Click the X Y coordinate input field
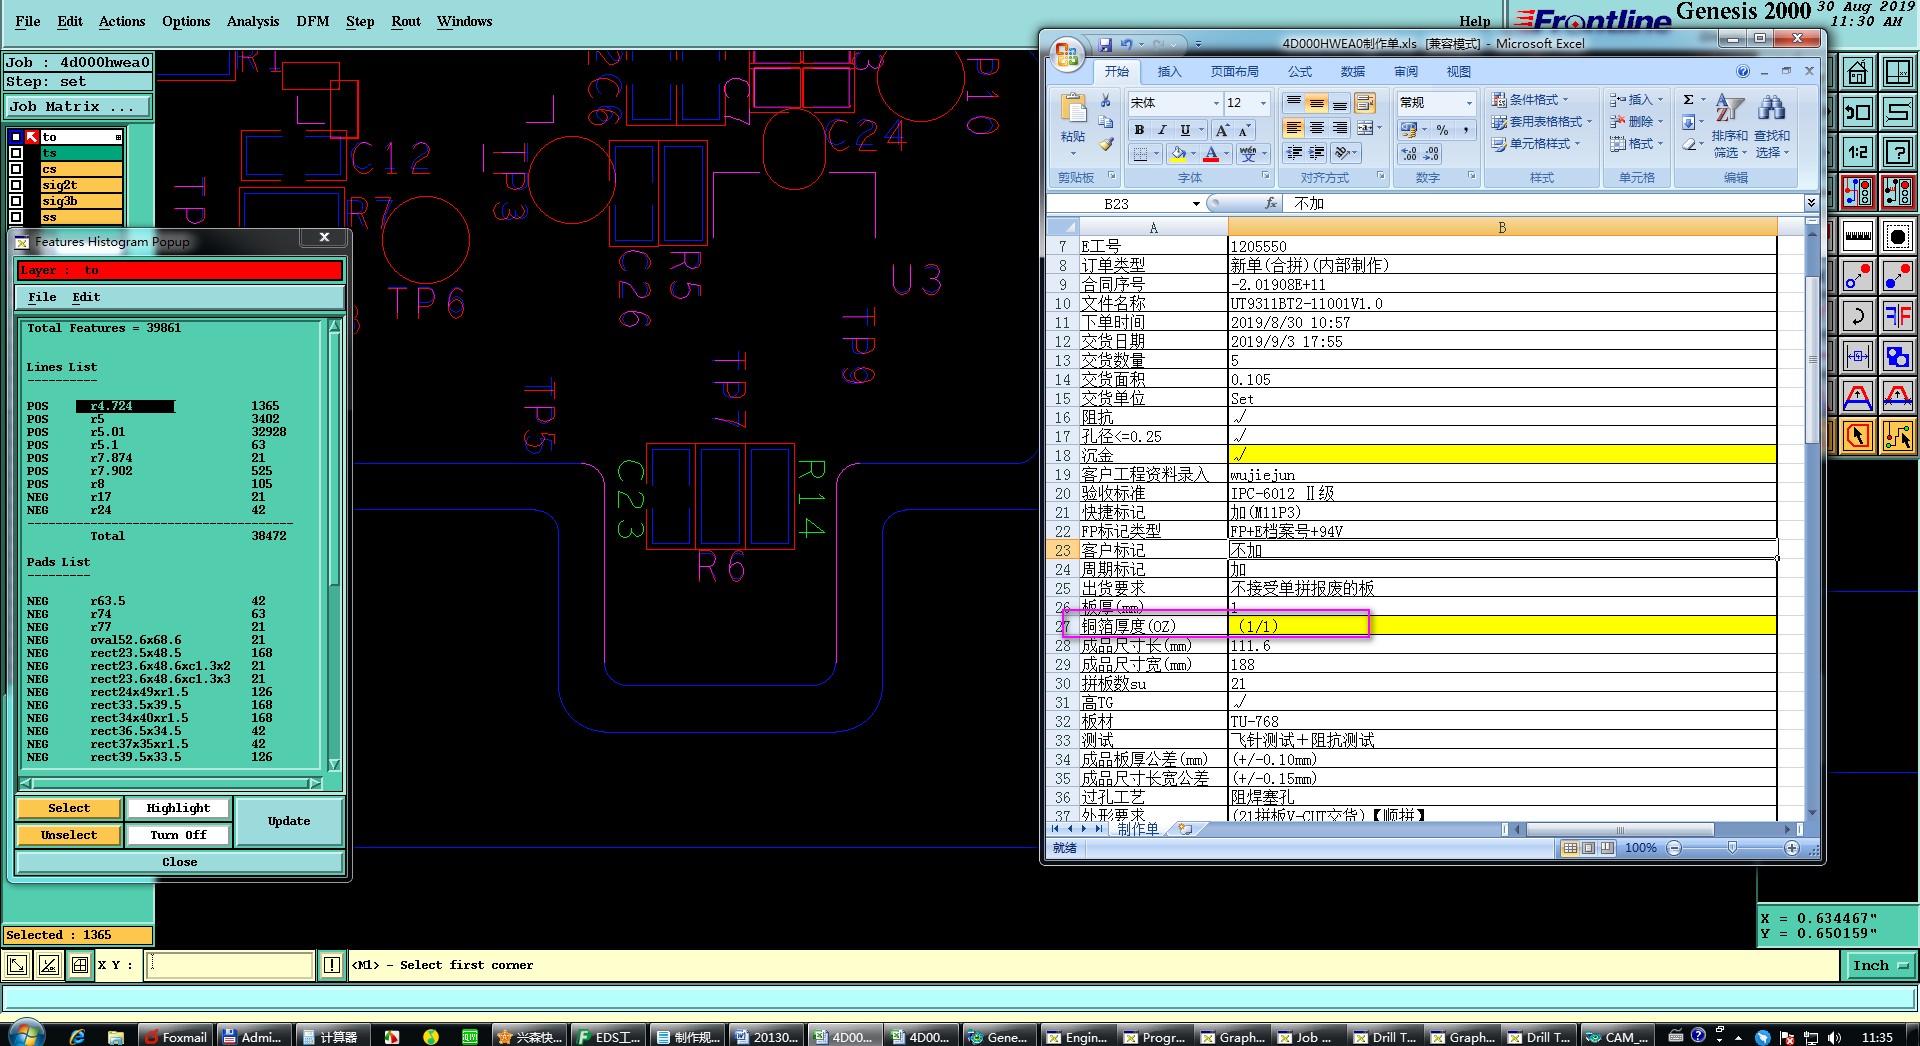Screen dimensions: 1920x1046 pyautogui.click(x=230, y=965)
